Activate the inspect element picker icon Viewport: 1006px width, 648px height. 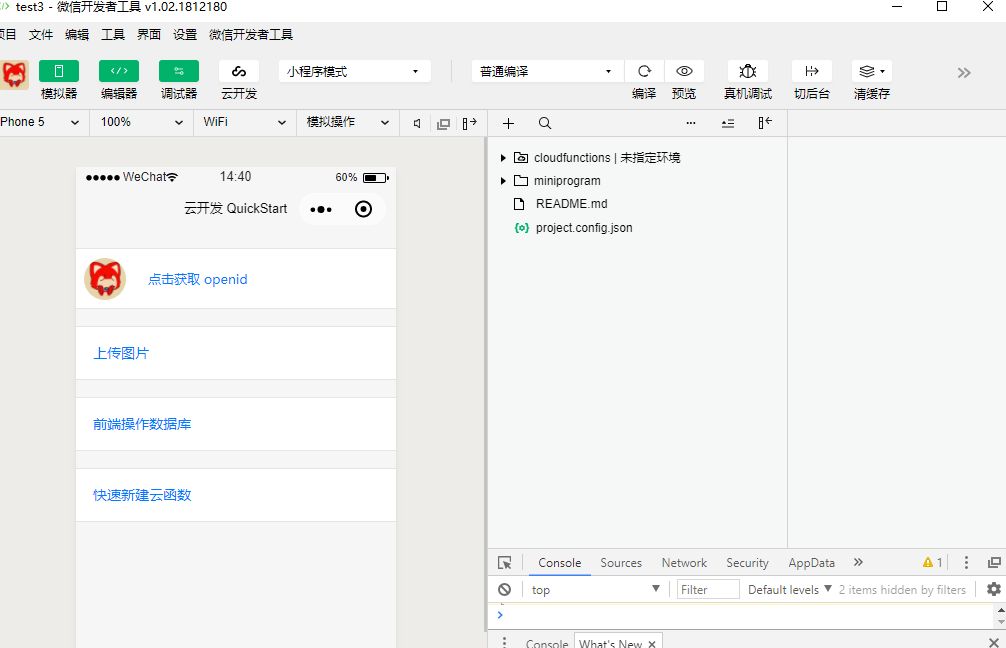[505, 563]
